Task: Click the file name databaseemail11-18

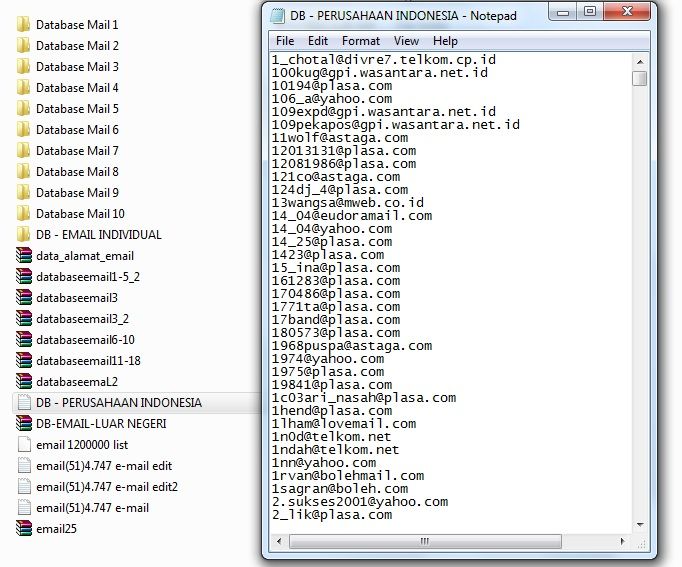Action: pyautogui.click(x=88, y=361)
